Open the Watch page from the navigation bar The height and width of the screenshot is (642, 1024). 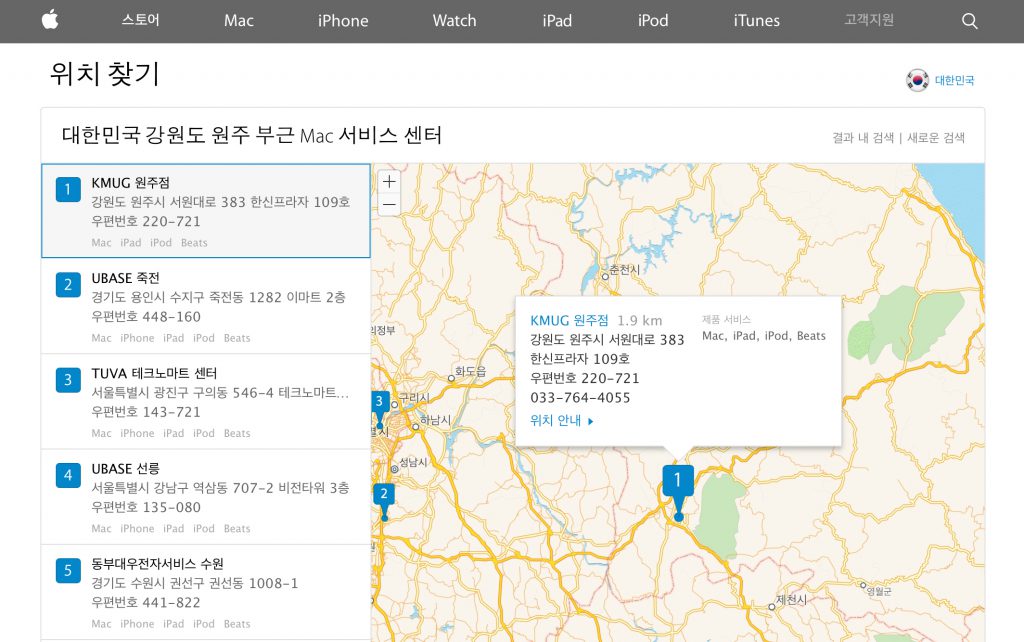(x=454, y=20)
